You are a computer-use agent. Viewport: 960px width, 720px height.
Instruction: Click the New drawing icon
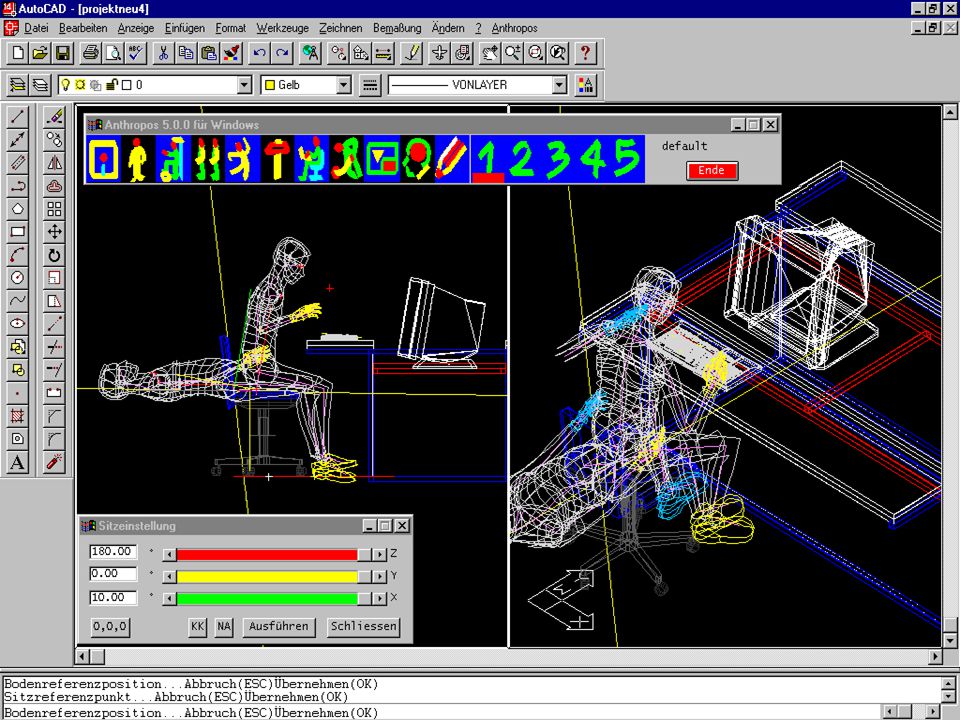18,53
